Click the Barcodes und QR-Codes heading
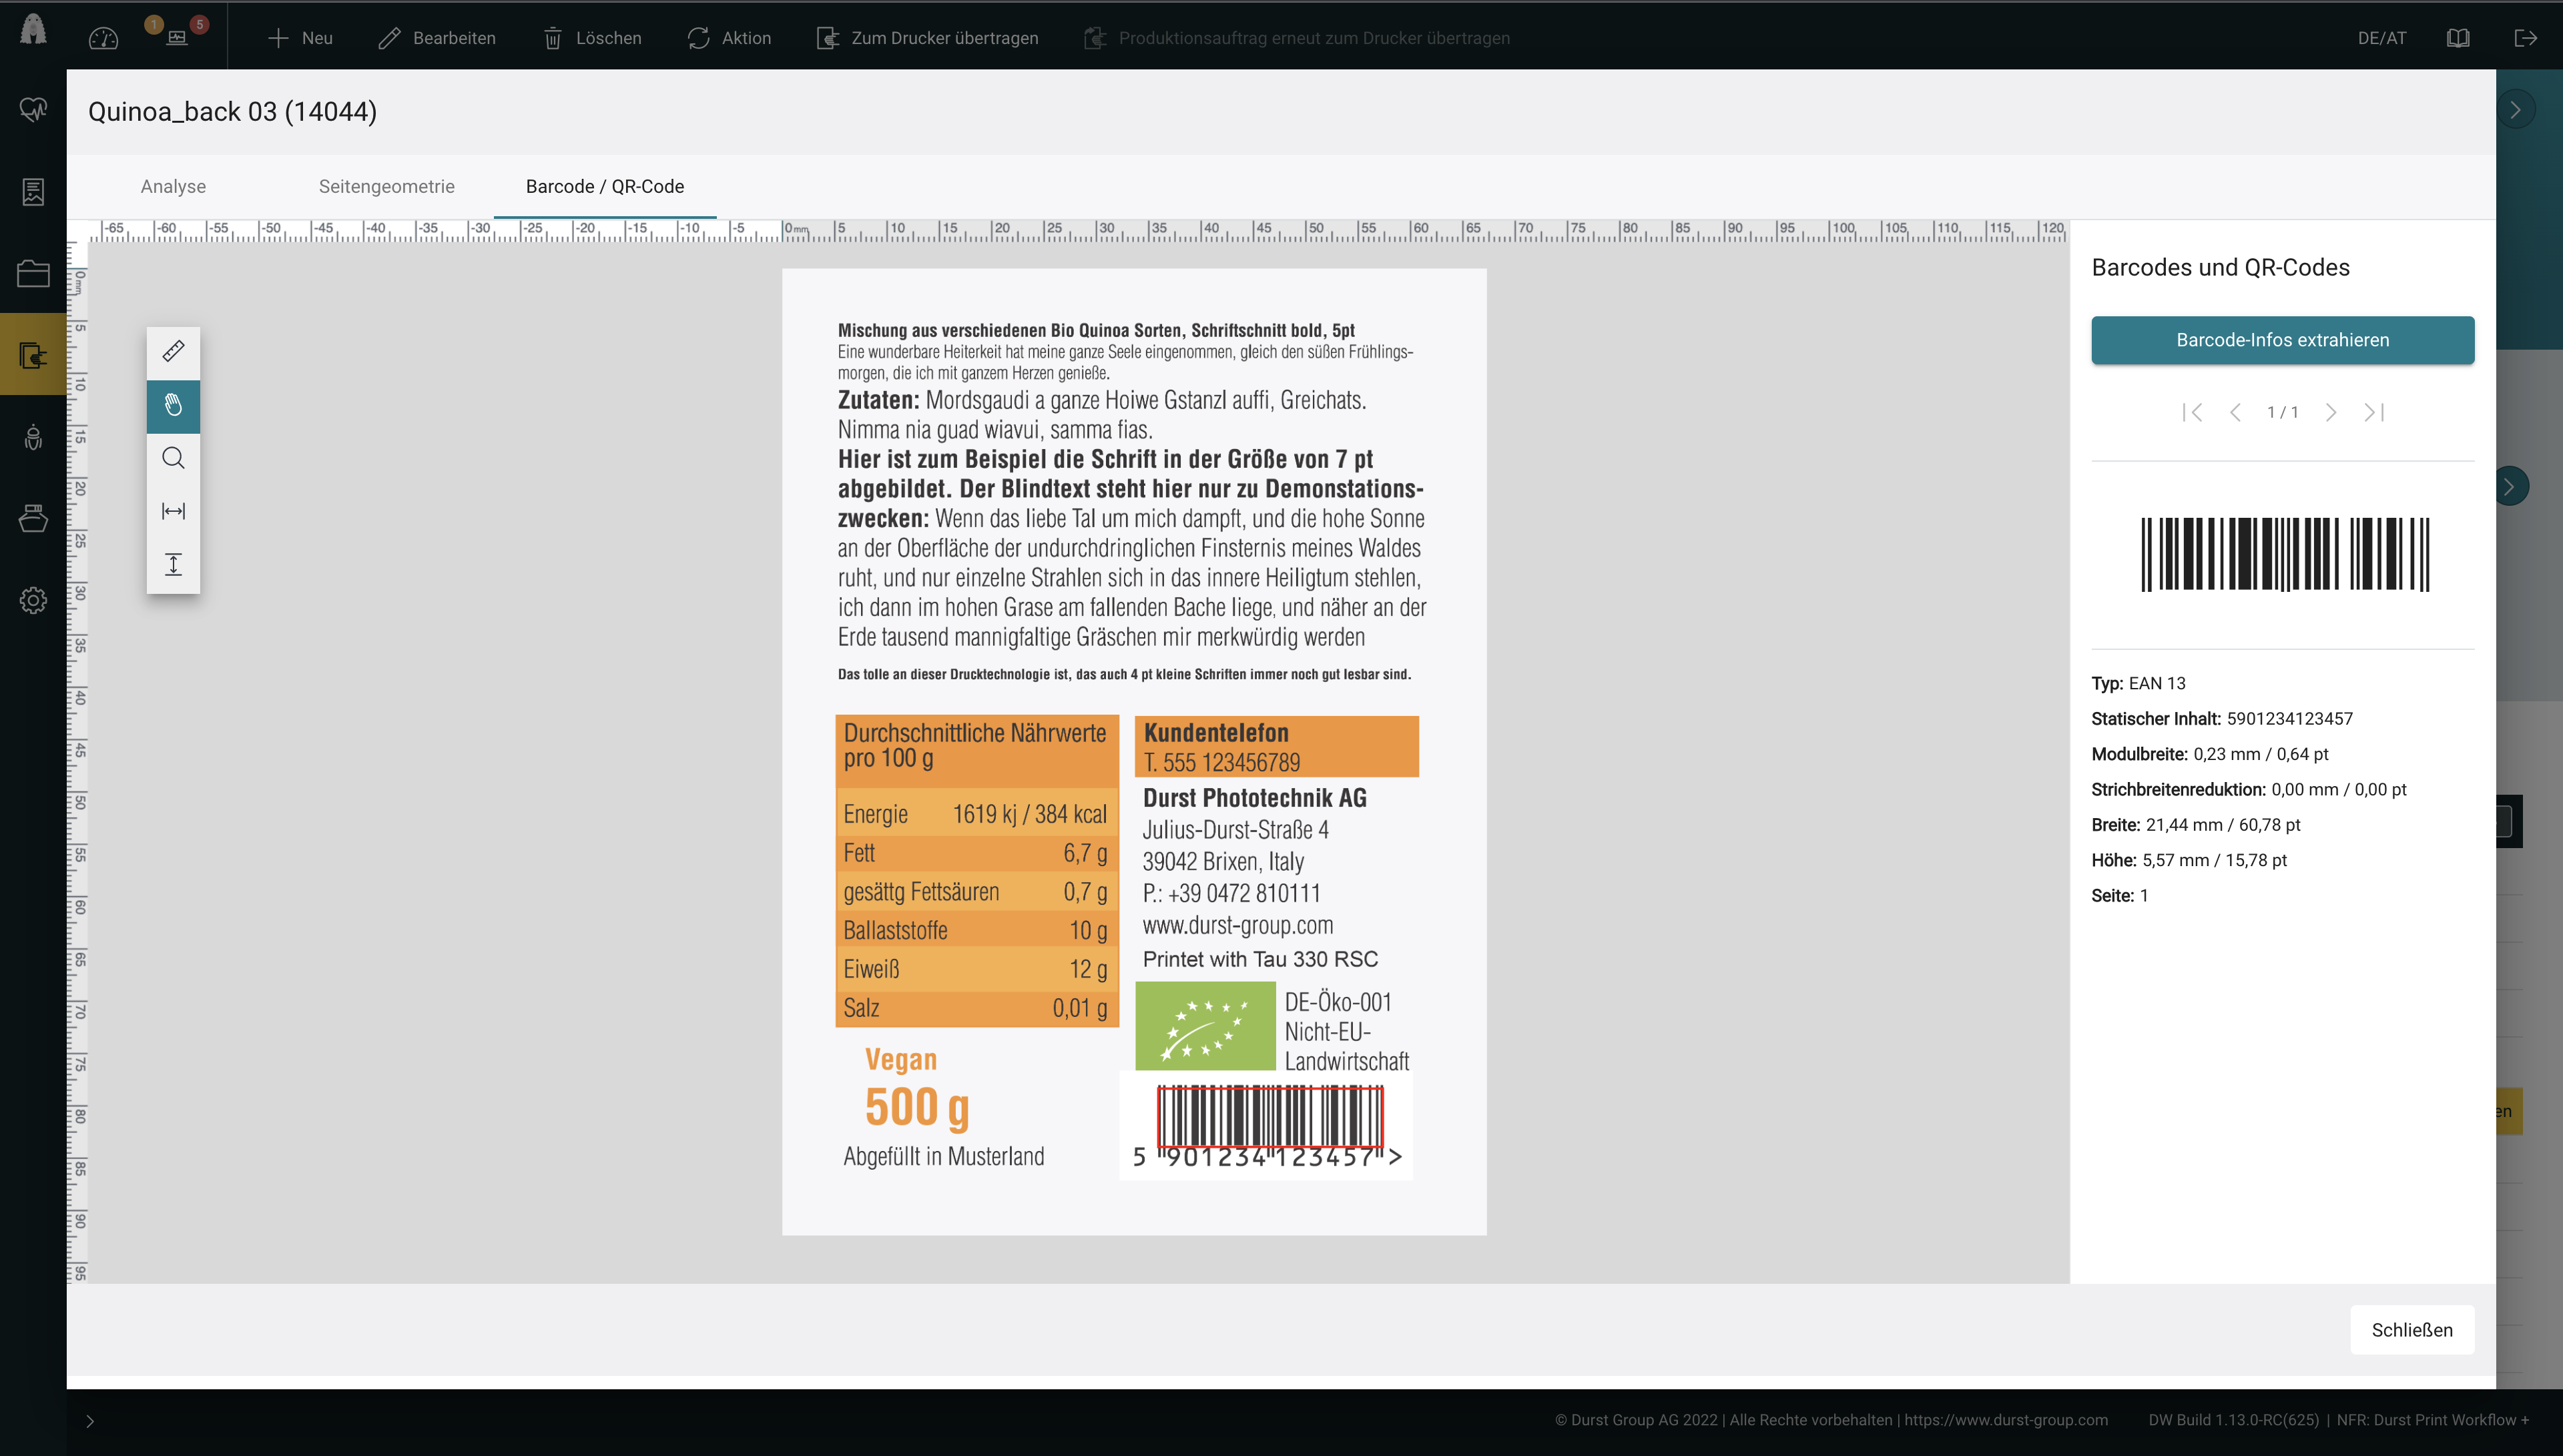The image size is (2563, 1456). pos(2220,267)
